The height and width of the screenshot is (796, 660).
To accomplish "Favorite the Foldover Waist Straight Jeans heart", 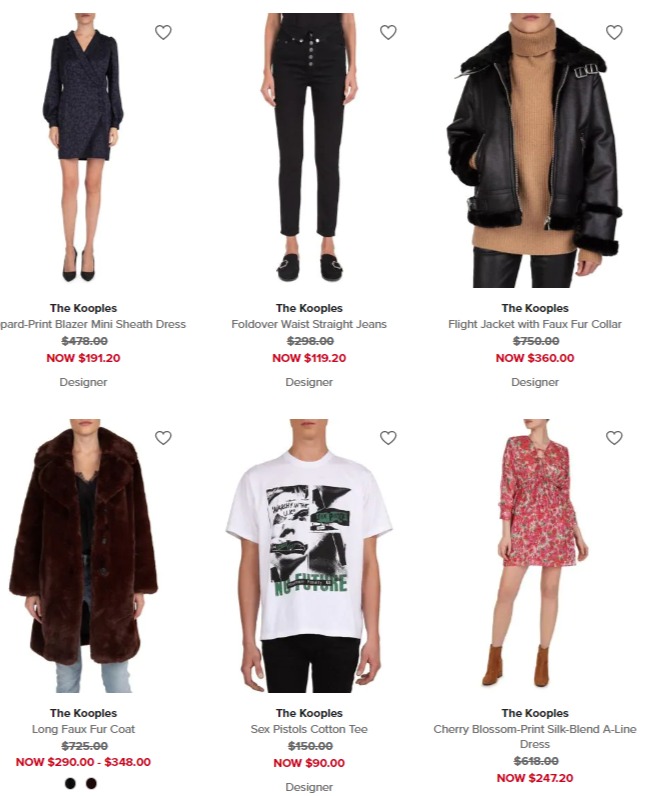I will coord(388,32).
